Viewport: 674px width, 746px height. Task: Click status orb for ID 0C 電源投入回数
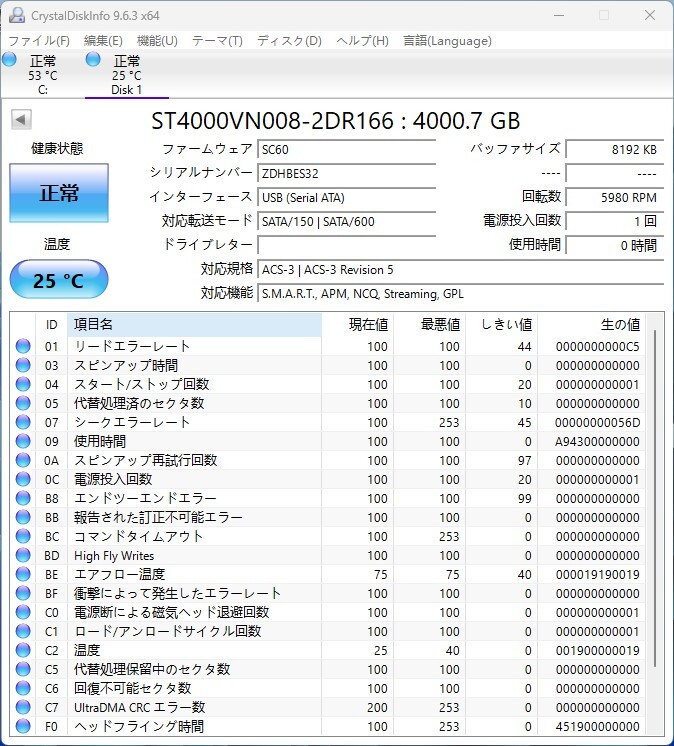(23, 480)
